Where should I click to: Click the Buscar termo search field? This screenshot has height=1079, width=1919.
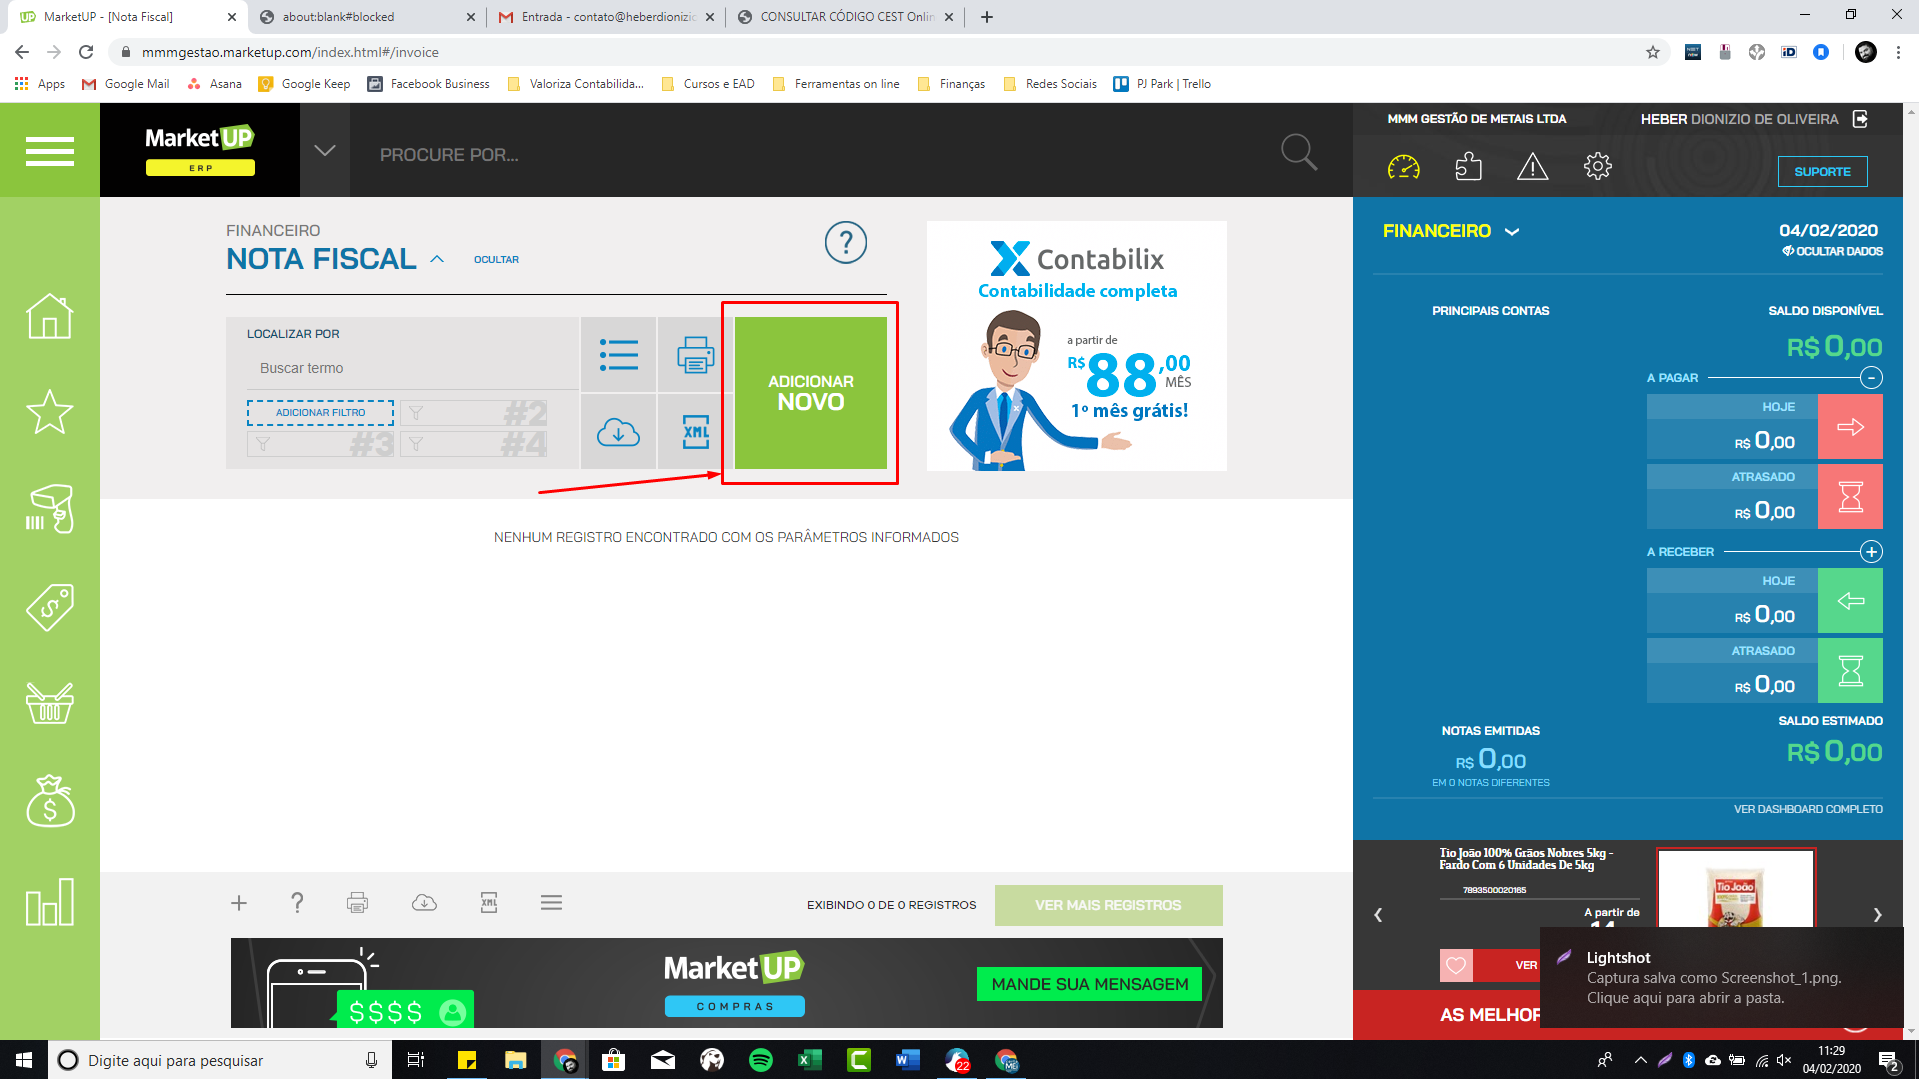tap(412, 368)
